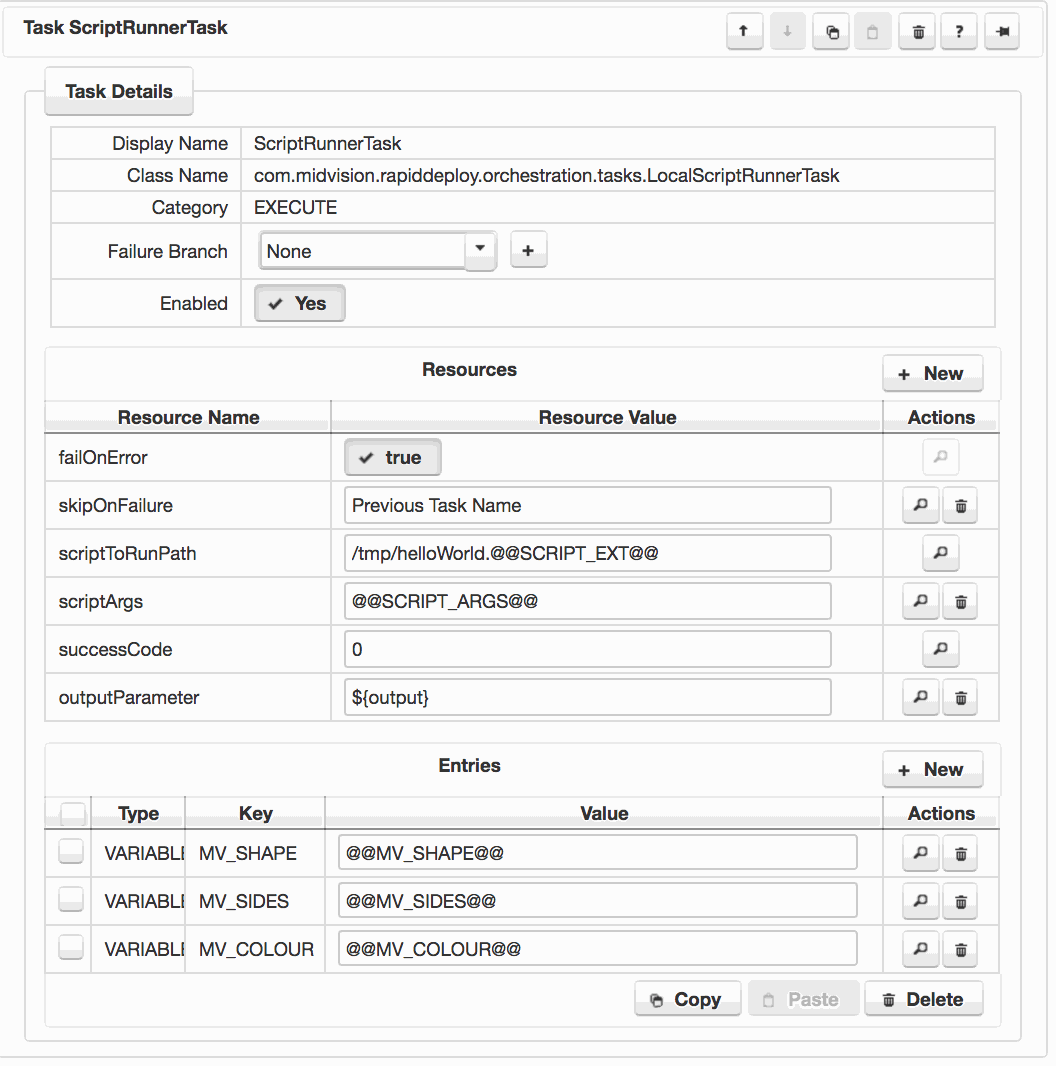Check the MV_SIDES entry checkbox
Image resolution: width=1056 pixels, height=1066 pixels.
(x=71, y=899)
